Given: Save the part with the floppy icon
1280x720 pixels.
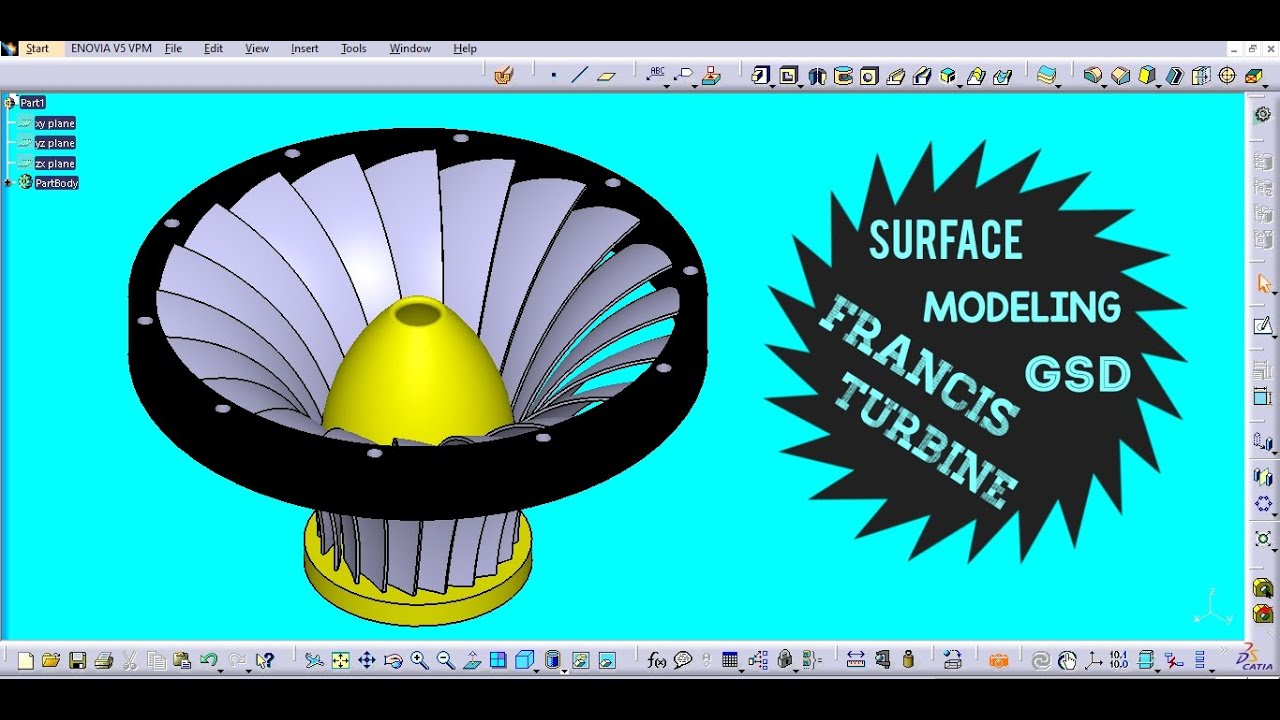Looking at the screenshot, I should coord(77,660).
